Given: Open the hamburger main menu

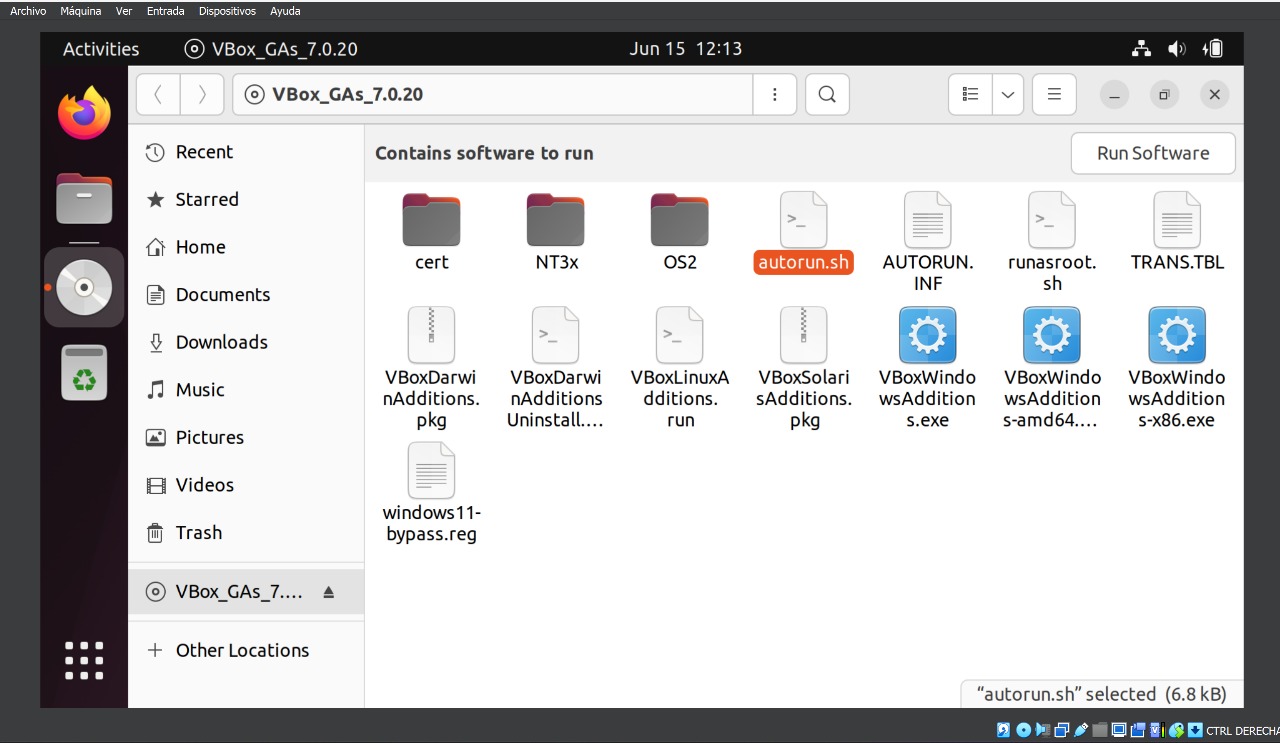Looking at the screenshot, I should [1054, 94].
